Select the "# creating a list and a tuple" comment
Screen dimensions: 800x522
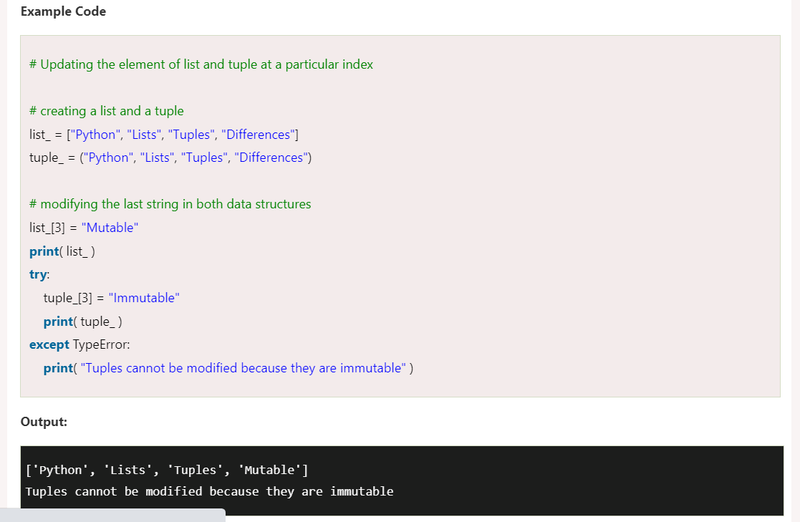point(106,111)
